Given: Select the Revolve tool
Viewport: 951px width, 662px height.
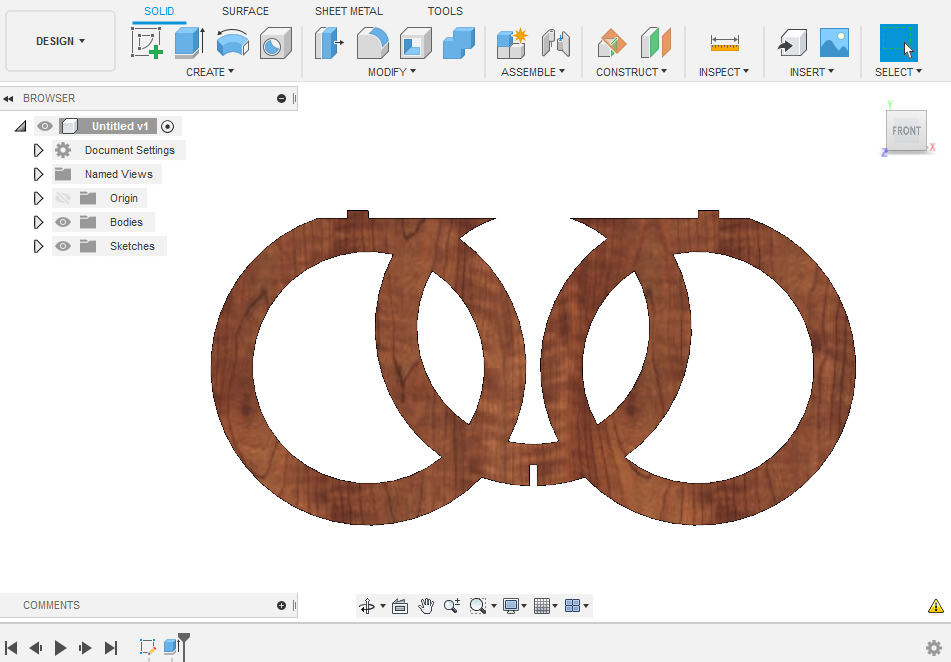Looking at the screenshot, I should point(232,43).
